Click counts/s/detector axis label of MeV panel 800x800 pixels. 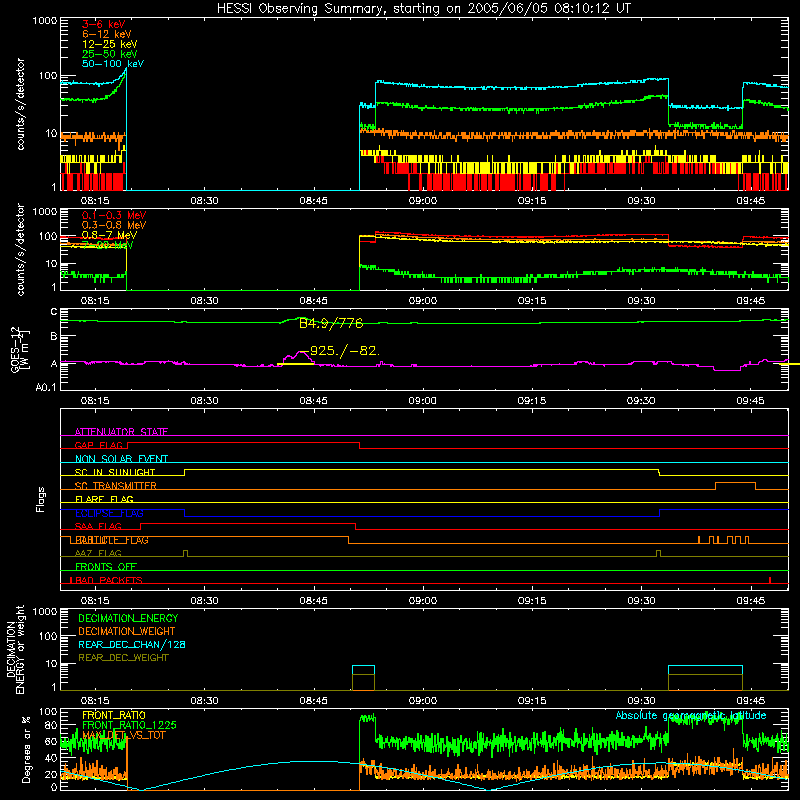point(20,250)
